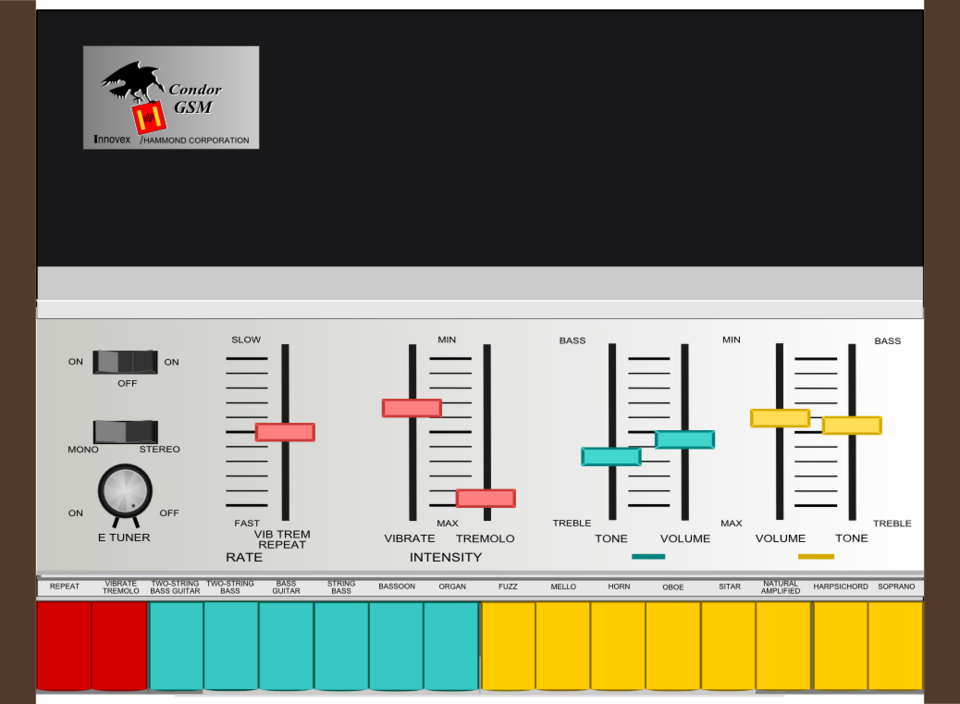Flip the Mono/Stereo switch

[125, 432]
